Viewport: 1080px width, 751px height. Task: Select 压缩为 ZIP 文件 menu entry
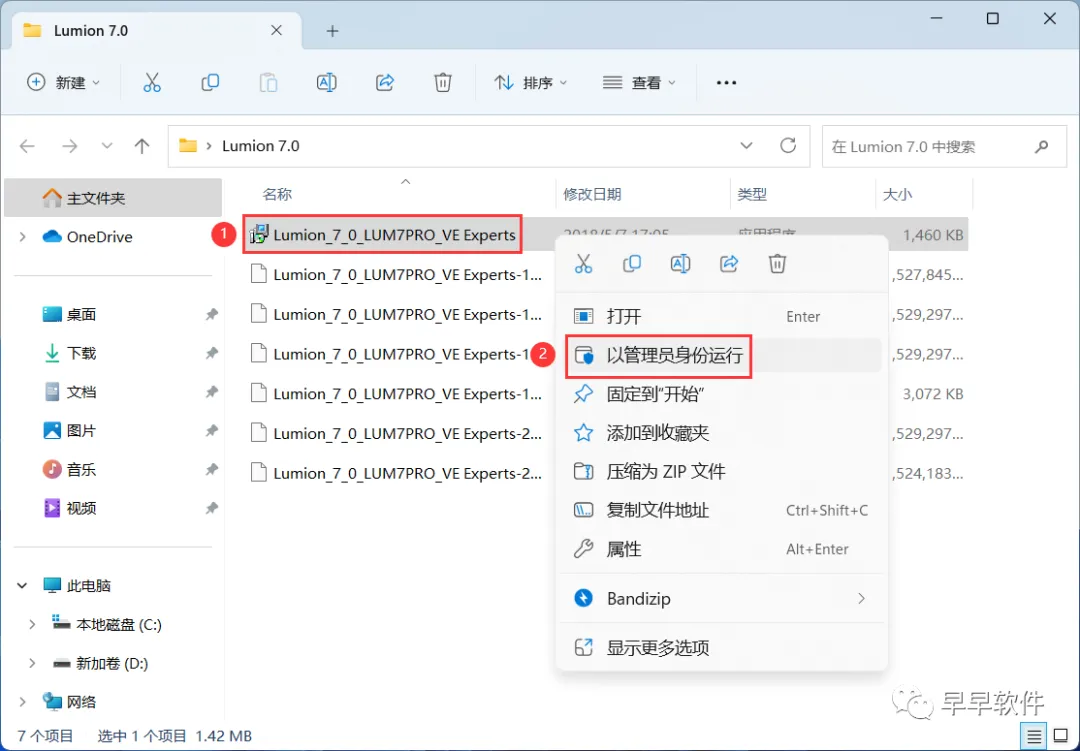(x=721, y=472)
